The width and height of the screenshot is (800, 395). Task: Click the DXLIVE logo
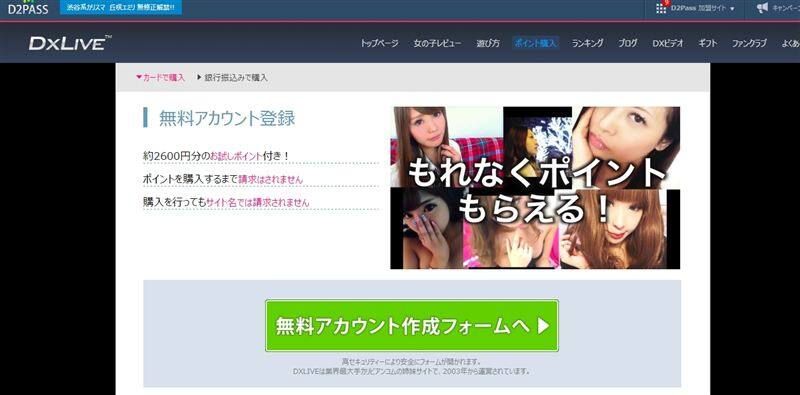click(x=70, y=43)
